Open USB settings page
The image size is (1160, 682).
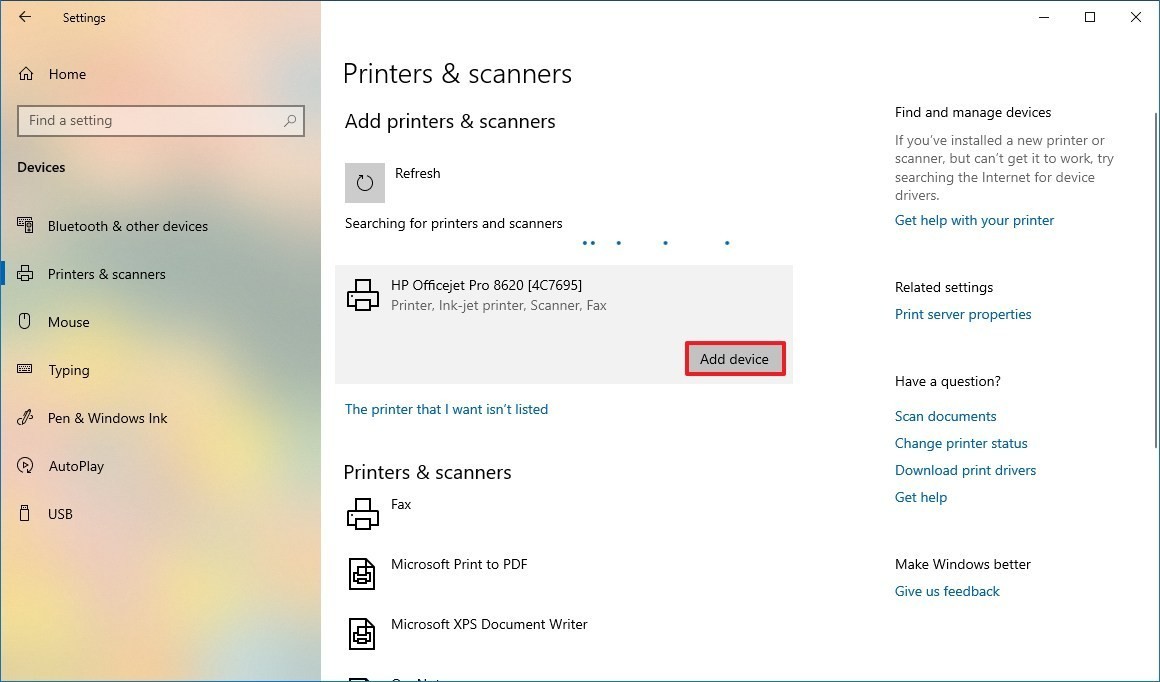(60, 514)
